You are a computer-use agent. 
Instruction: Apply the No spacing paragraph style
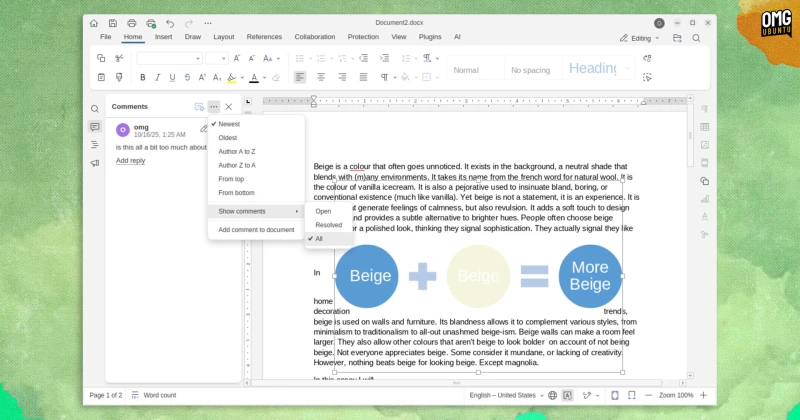pos(530,70)
